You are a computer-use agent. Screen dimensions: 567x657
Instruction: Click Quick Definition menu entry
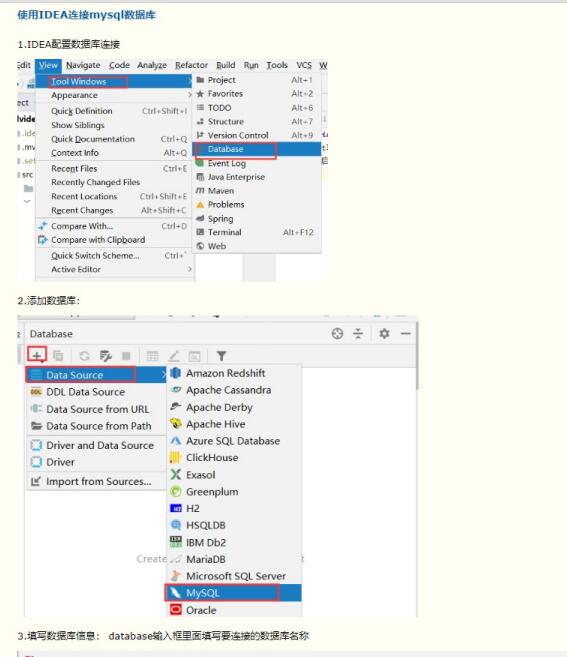pos(114,111)
